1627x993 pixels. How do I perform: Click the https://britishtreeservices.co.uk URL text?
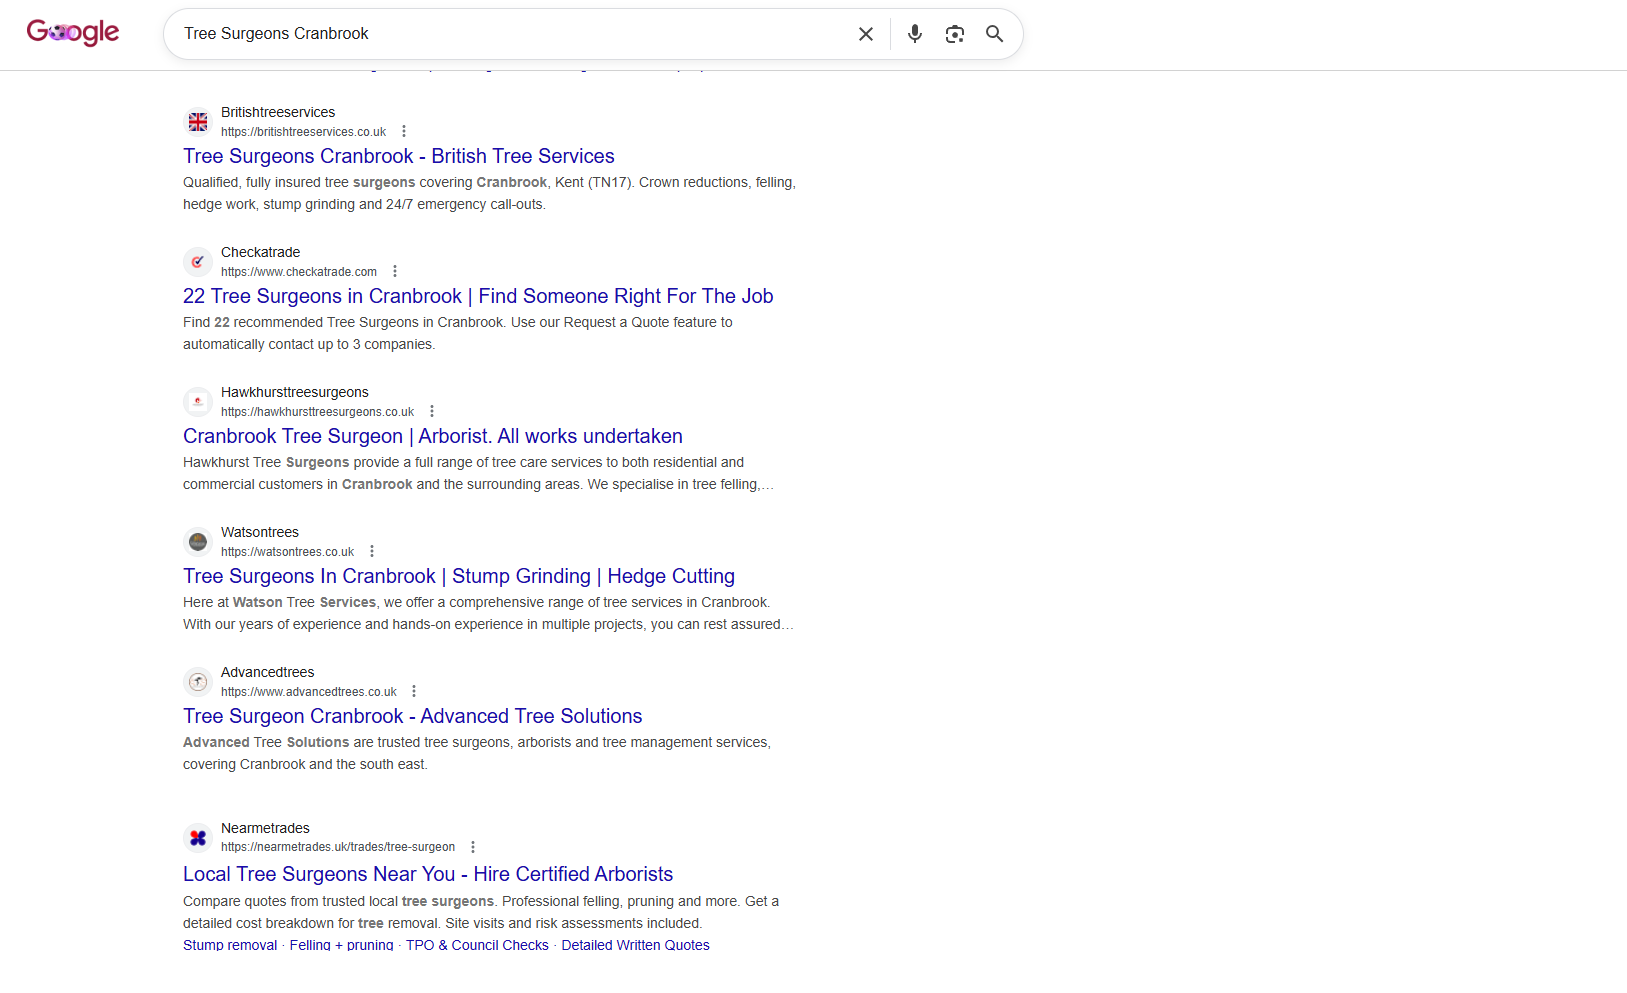pos(303,132)
